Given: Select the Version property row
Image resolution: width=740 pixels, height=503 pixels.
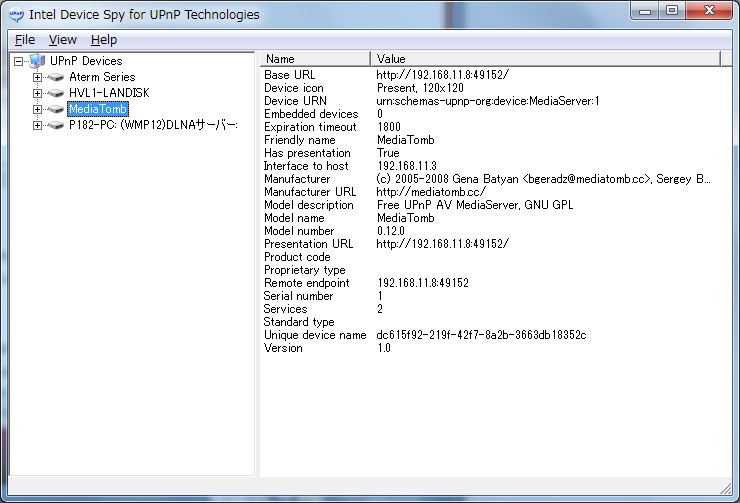Looking at the screenshot, I should 491,348.
